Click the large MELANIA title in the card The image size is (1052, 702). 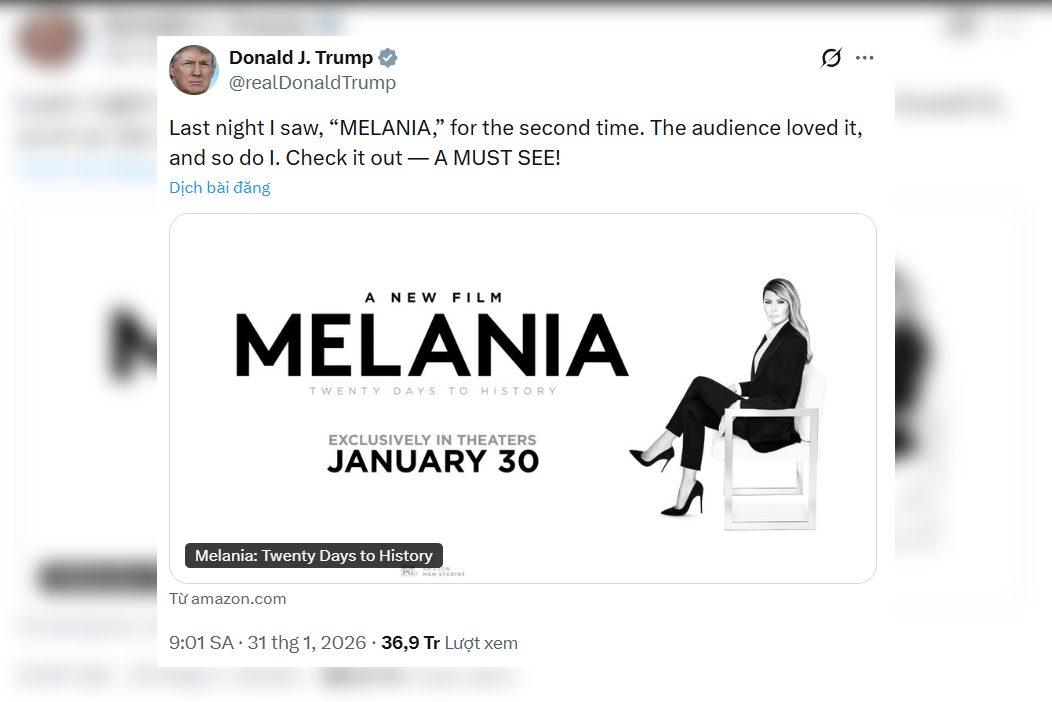click(431, 345)
